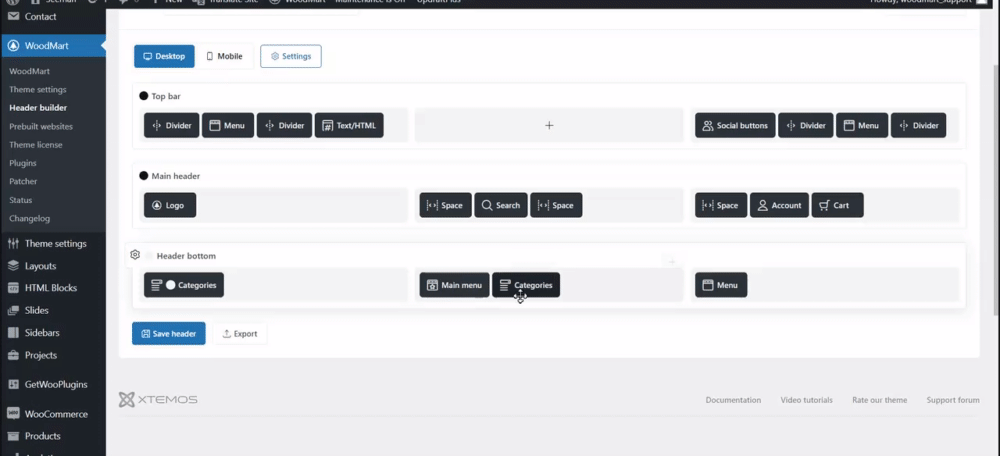Click the briefcase icon beside Projects
This screenshot has width=1000, height=456.
(13, 355)
